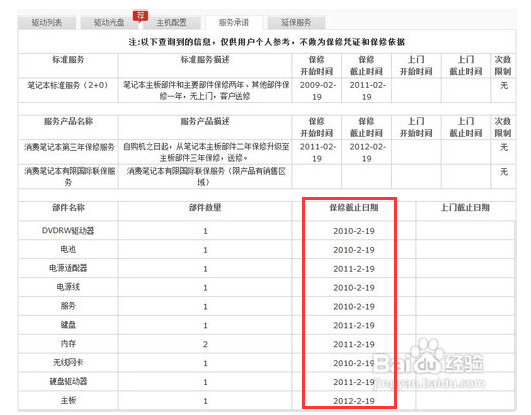Select date 2011-2-19 in the 键盘 row
The height and width of the screenshot is (415, 531).
354,326
